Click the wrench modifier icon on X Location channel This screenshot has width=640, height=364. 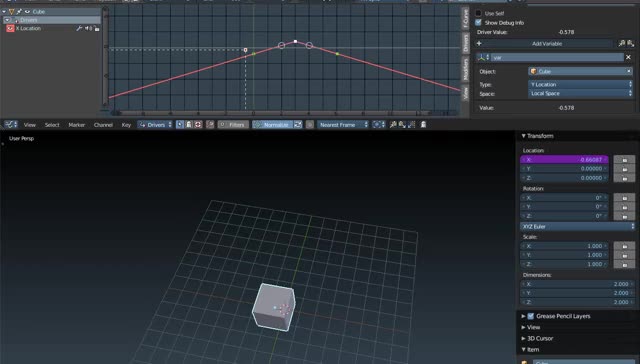click(79, 29)
